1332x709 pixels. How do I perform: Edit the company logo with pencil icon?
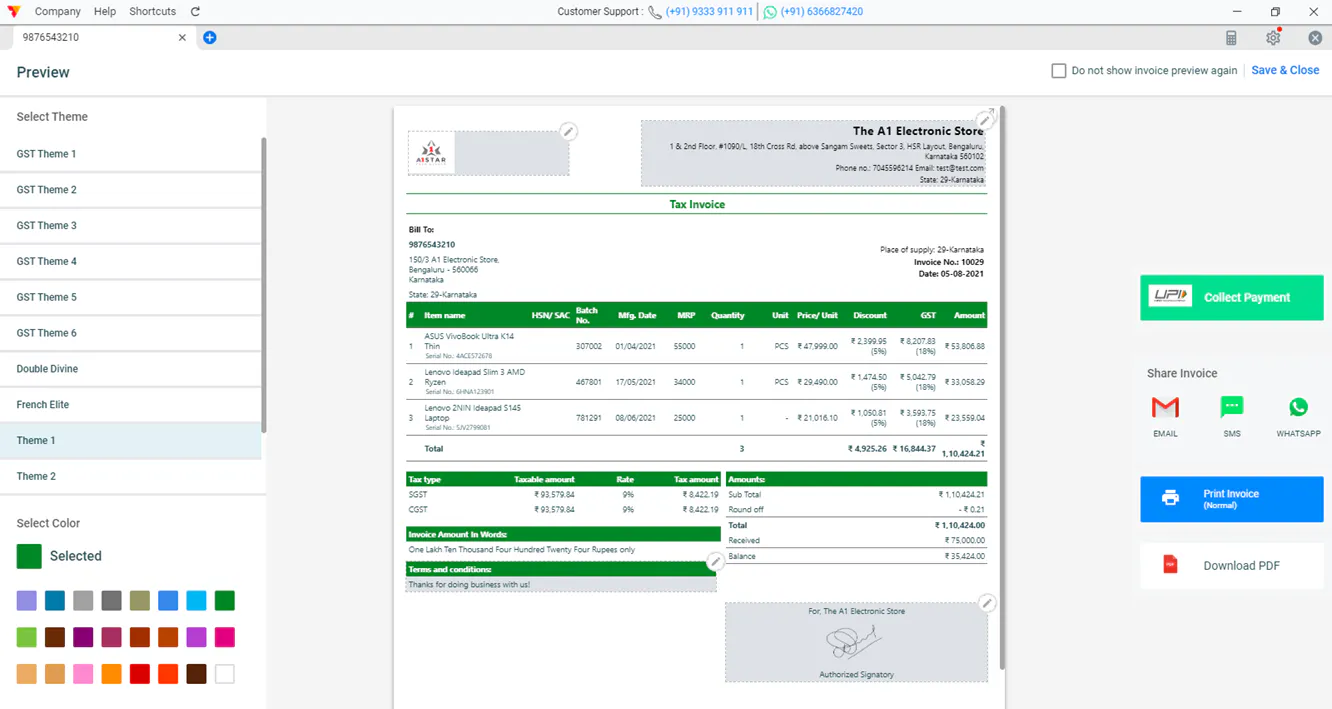[568, 132]
